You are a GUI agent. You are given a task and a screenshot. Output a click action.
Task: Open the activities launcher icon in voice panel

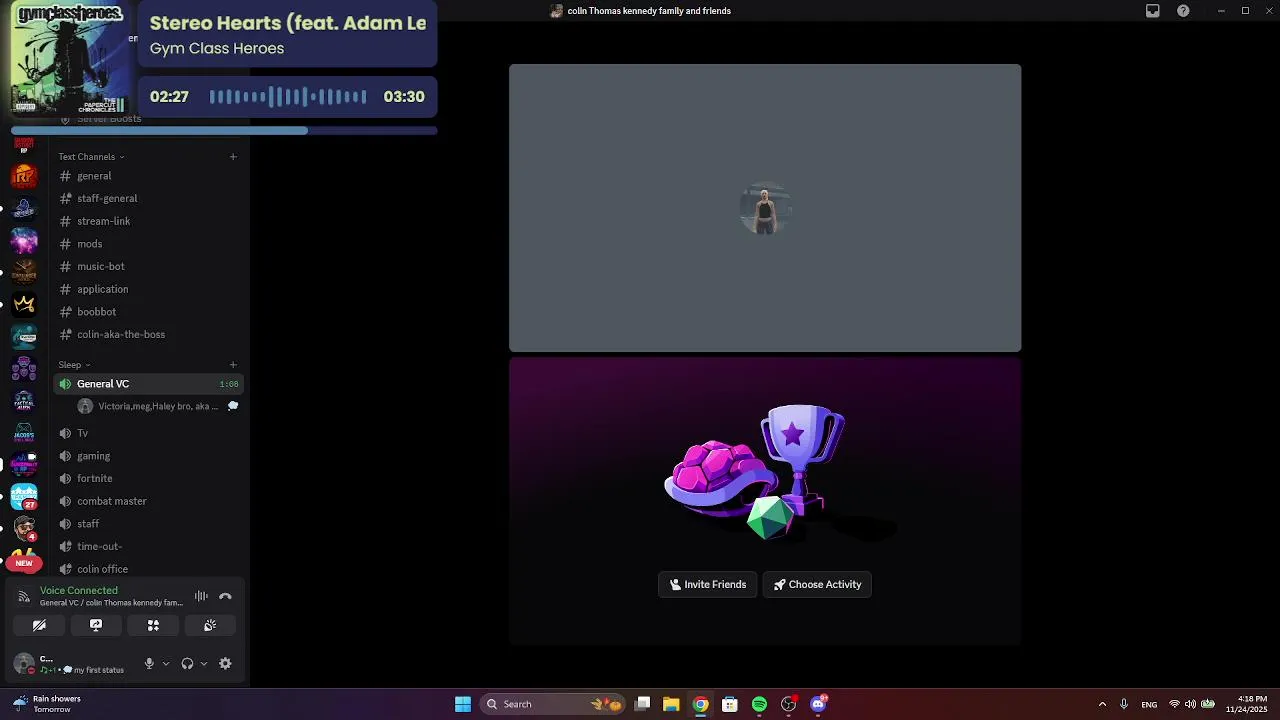point(153,625)
